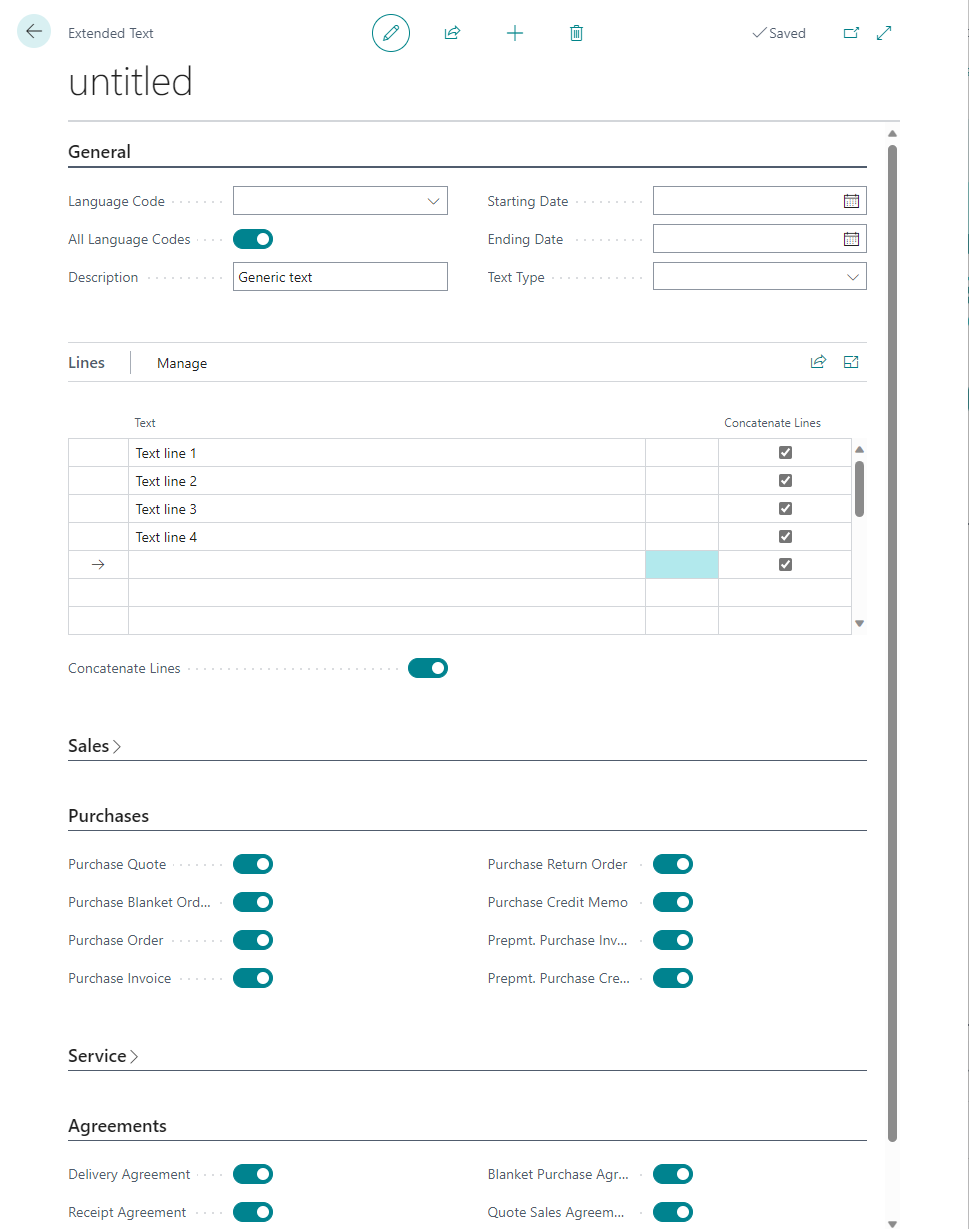Viewport: 969px width, 1229px height.
Task: Click the share icon in top toolbar
Action: click(x=452, y=33)
